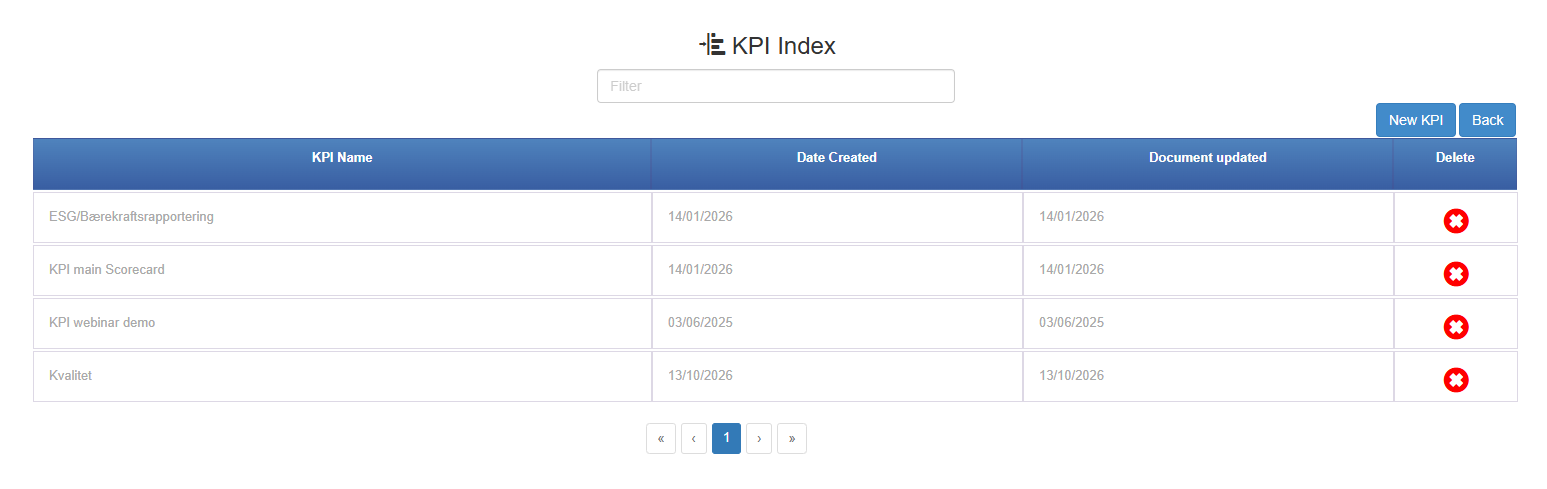Click the Back button

[1487, 120]
